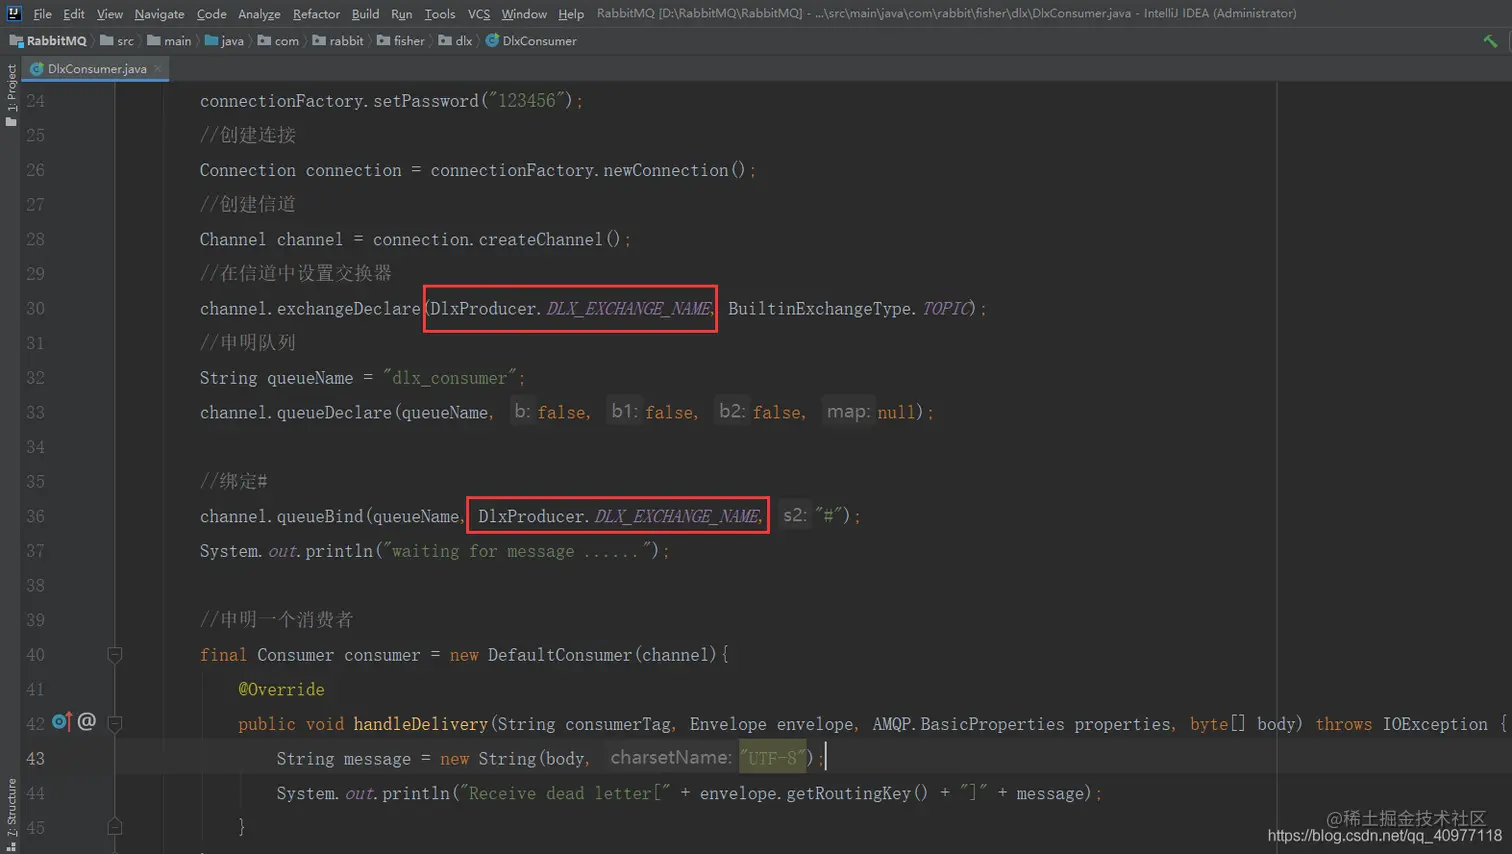1512x854 pixels.
Task: Open the File menu
Action: click(x=42, y=14)
